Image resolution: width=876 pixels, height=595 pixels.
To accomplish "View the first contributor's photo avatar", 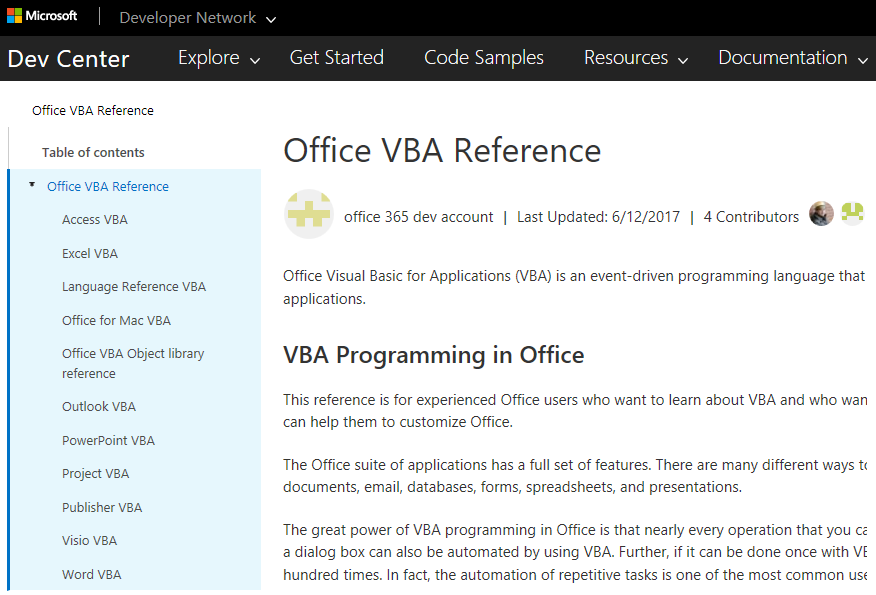I will click(821, 213).
